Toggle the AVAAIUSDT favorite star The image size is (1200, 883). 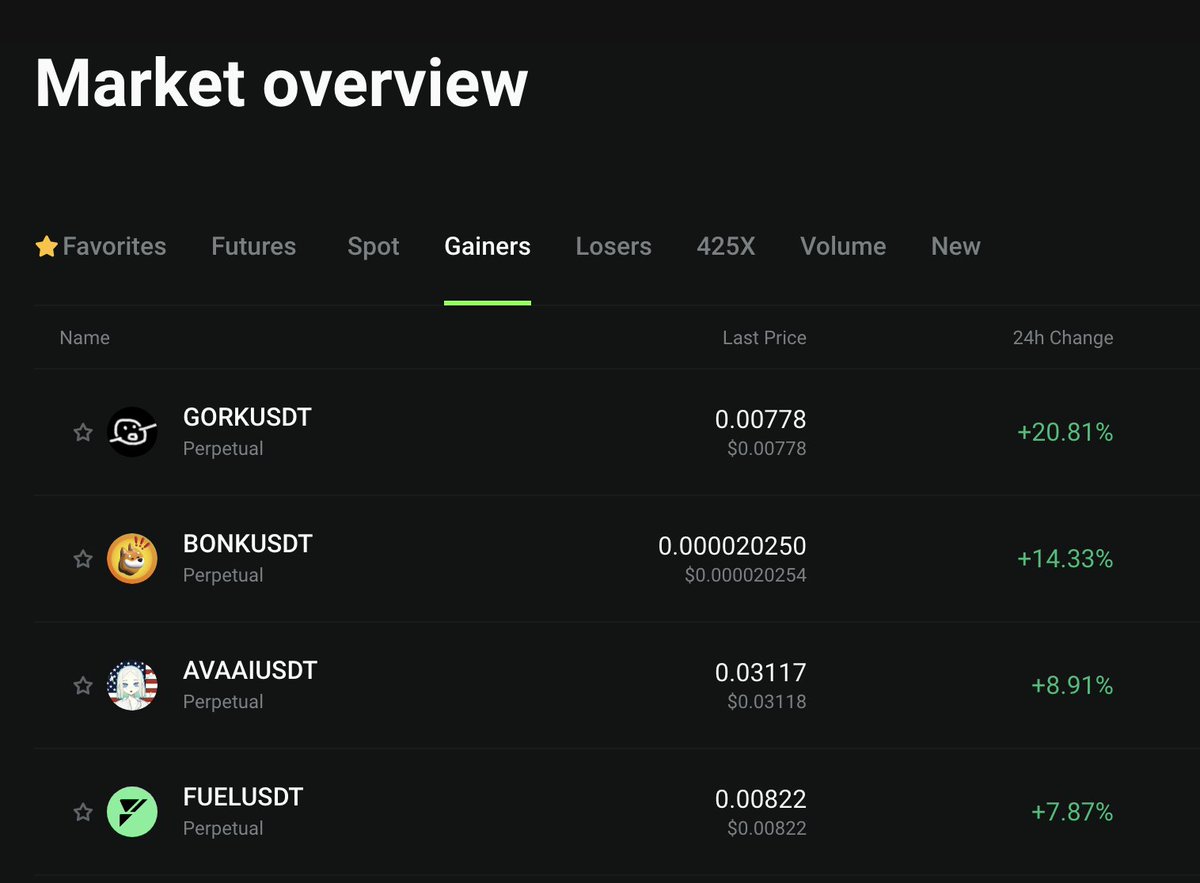pyautogui.click(x=83, y=686)
